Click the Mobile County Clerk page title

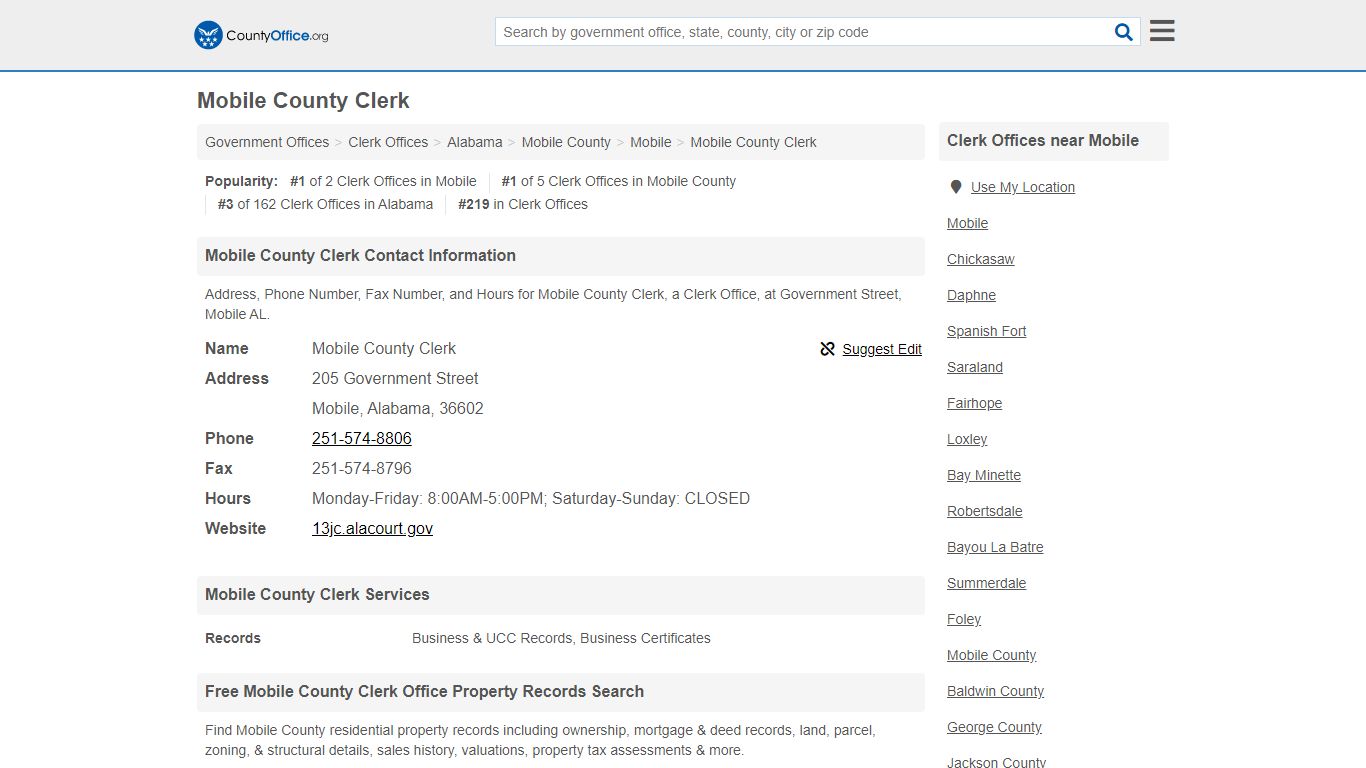303,101
